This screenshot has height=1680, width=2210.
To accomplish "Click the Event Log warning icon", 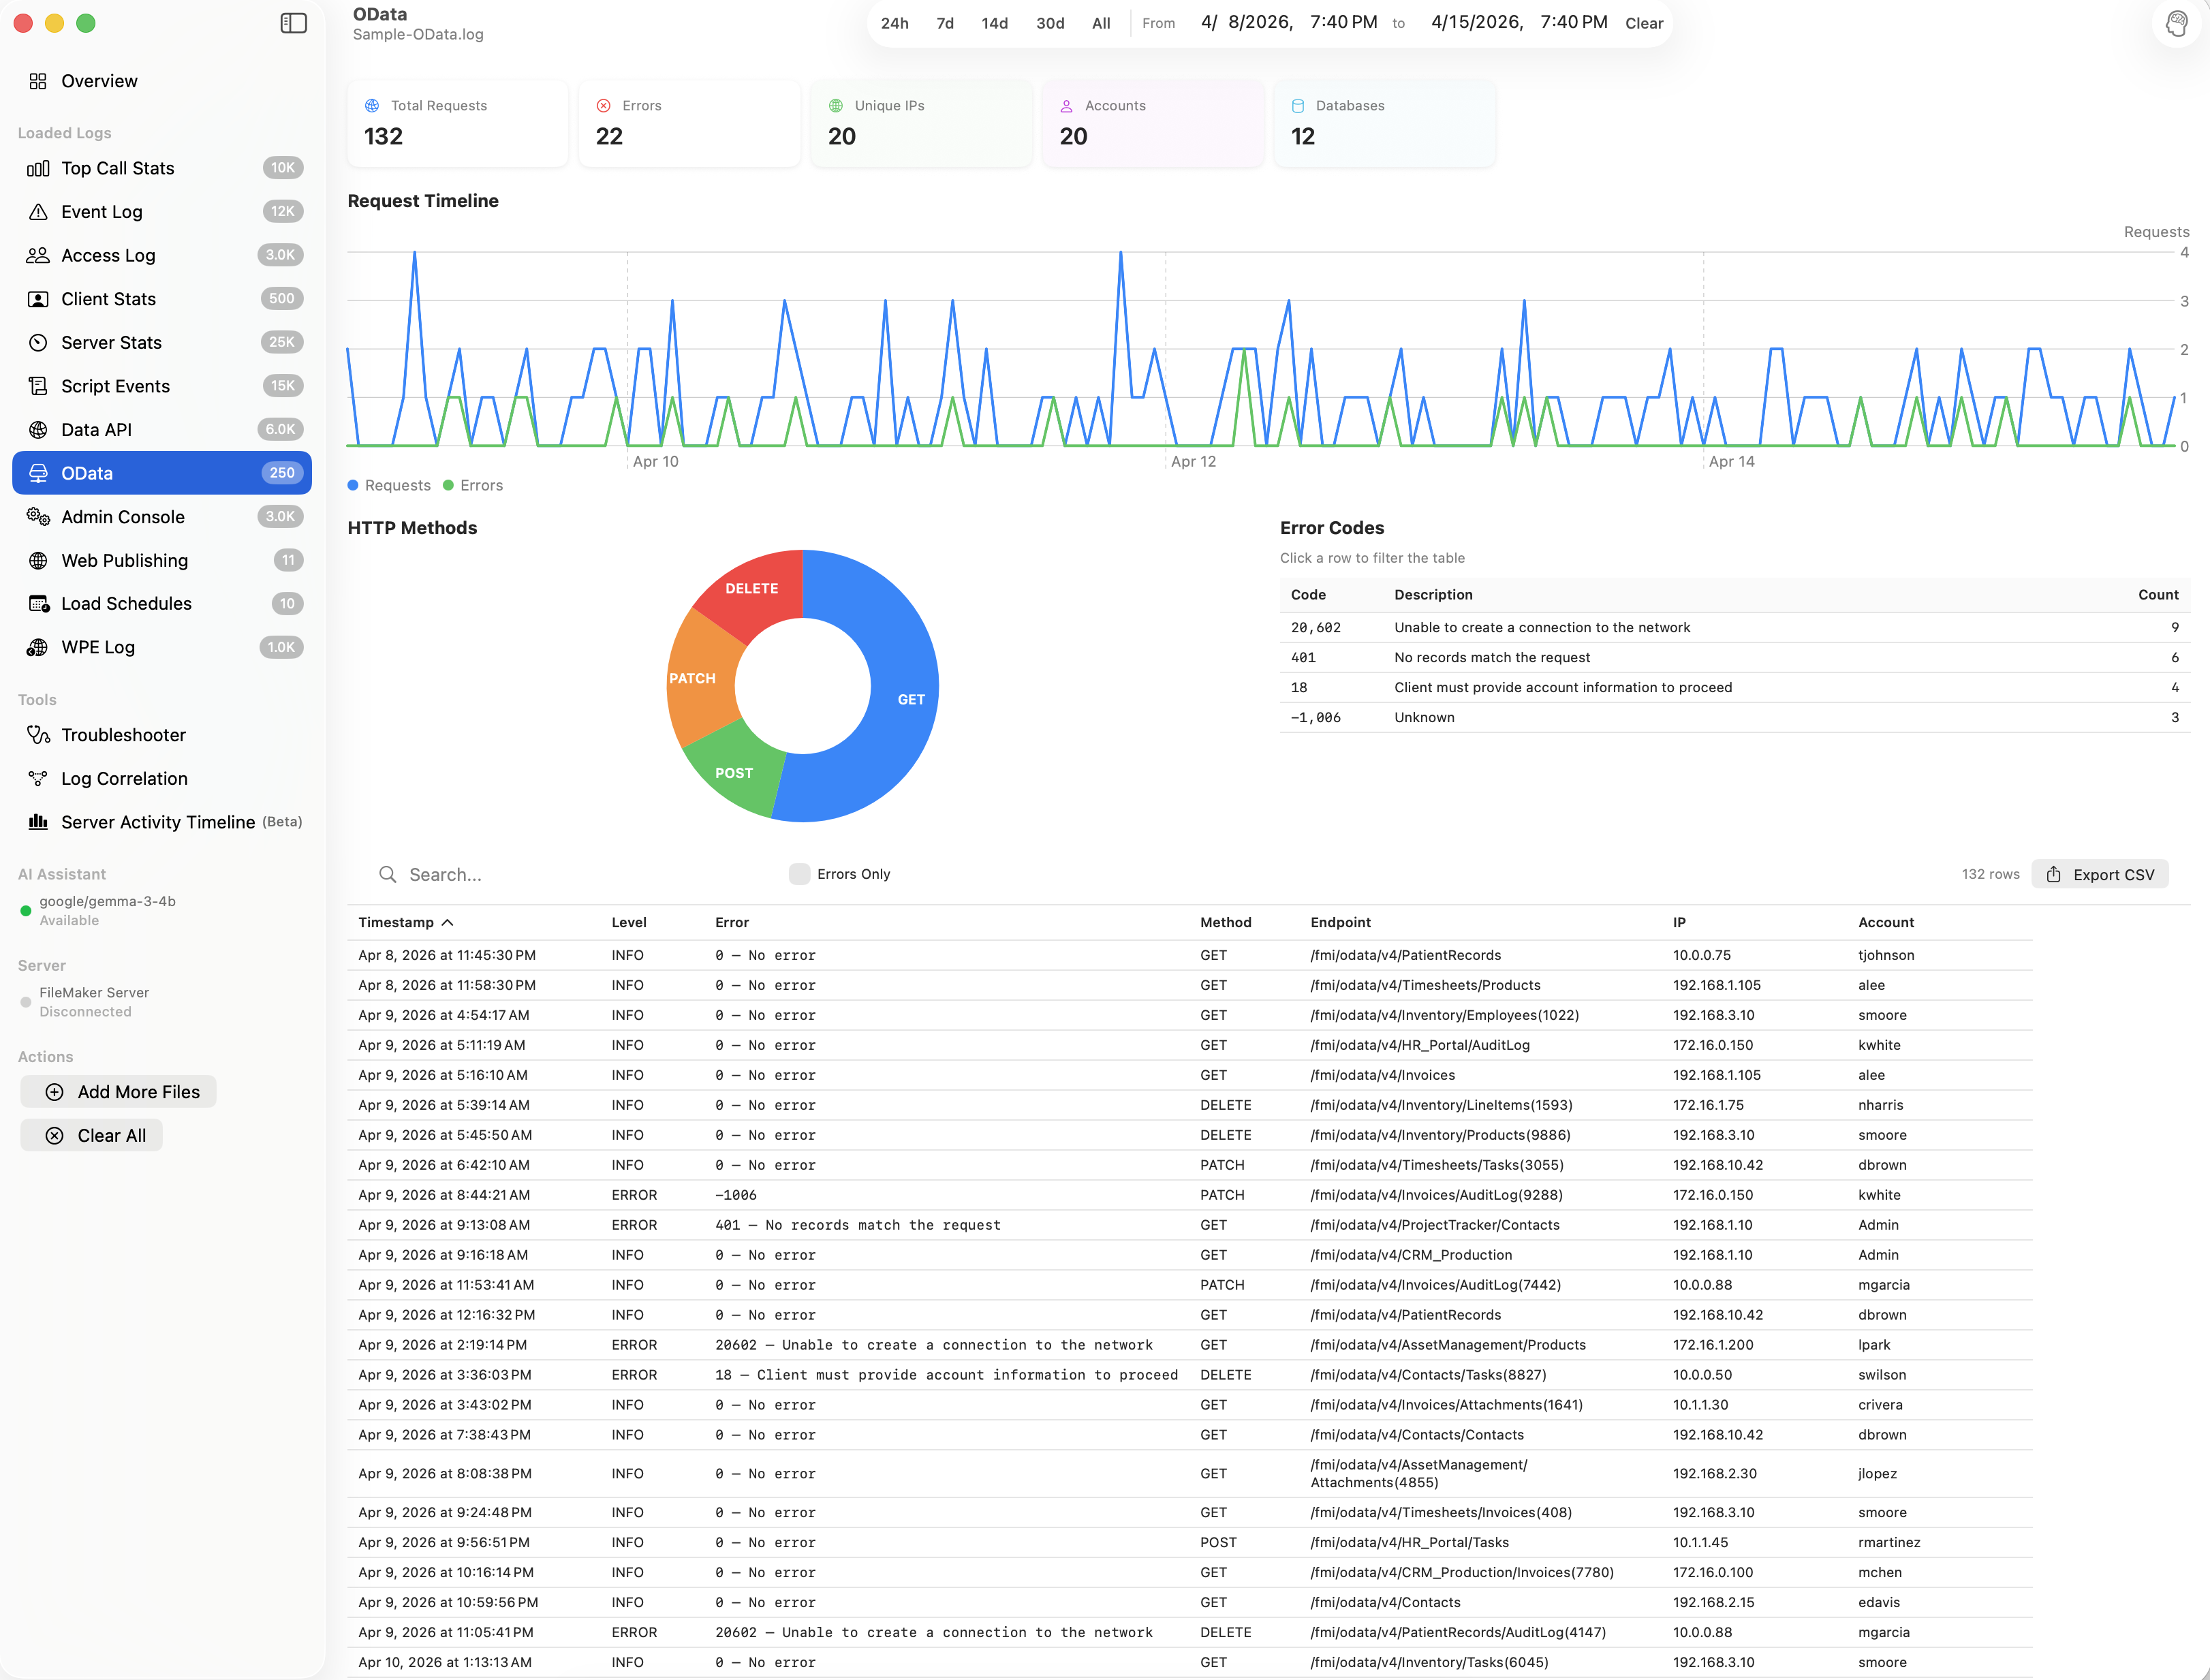I will 38,212.
